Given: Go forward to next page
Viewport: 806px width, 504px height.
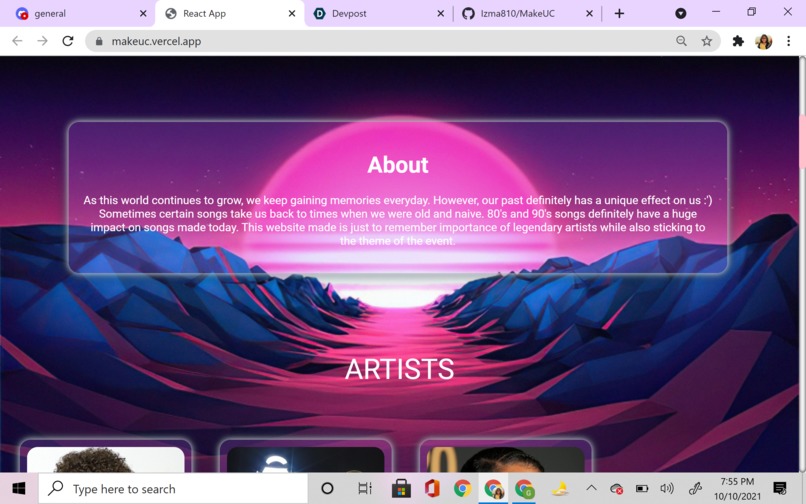Looking at the screenshot, I should [x=42, y=41].
